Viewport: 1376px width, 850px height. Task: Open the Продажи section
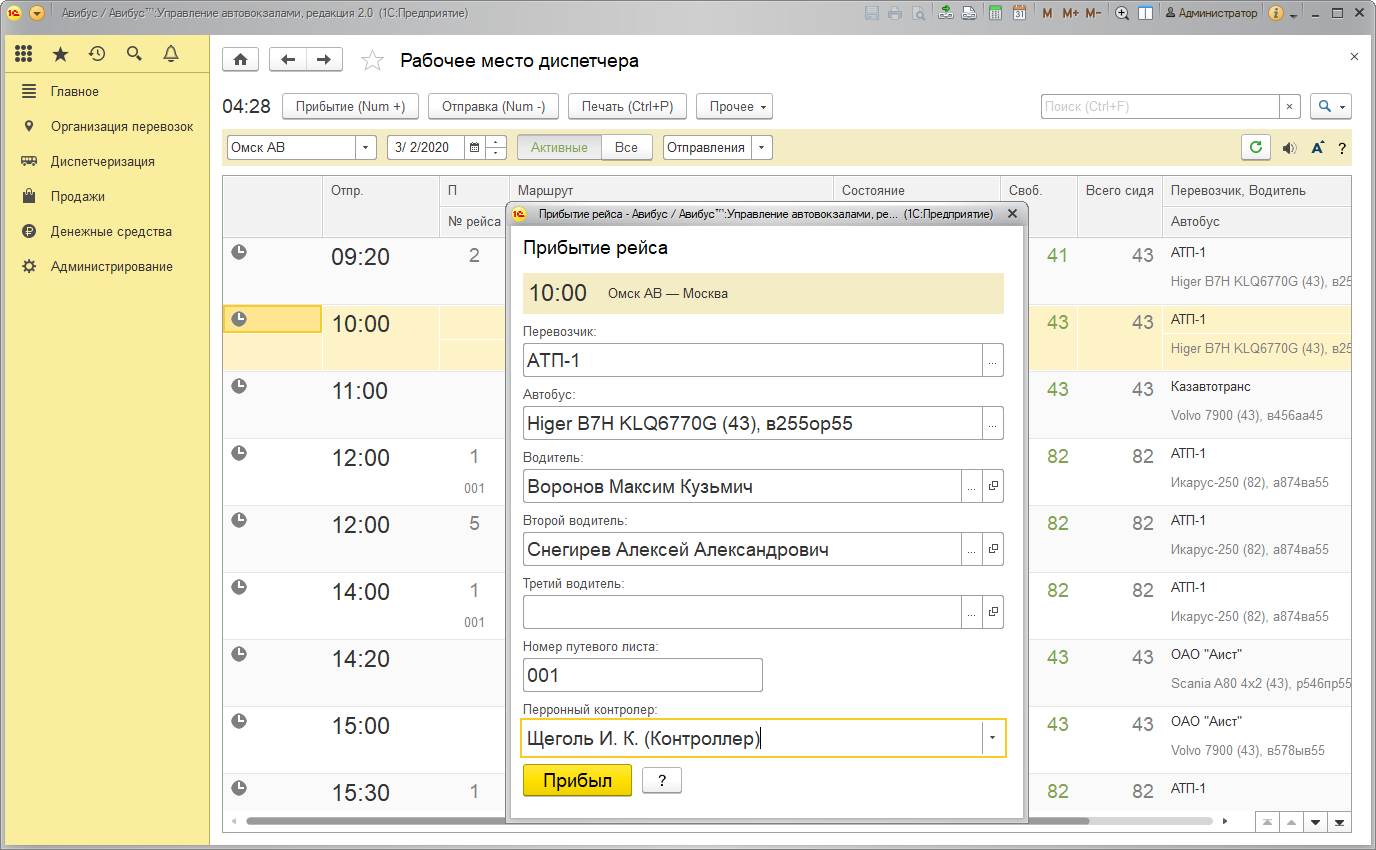77,196
